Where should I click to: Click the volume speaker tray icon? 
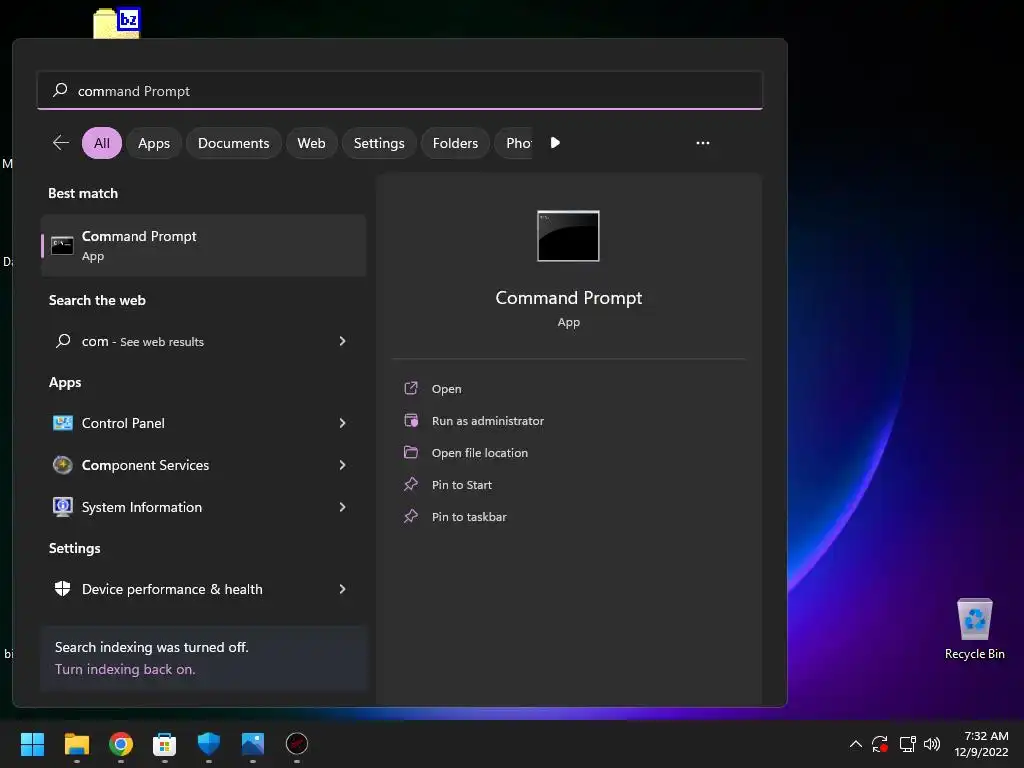pyautogui.click(x=932, y=744)
